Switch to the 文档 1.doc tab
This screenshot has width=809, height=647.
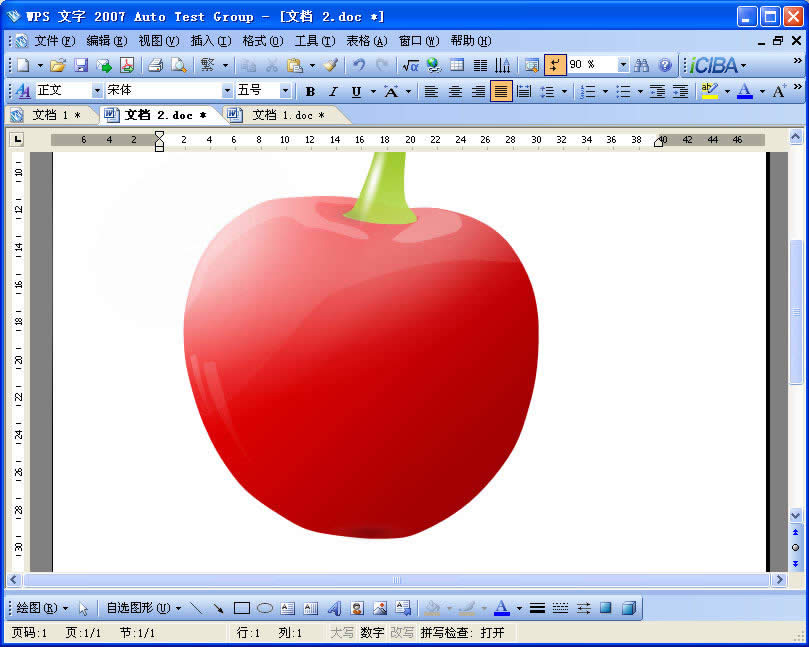279,115
